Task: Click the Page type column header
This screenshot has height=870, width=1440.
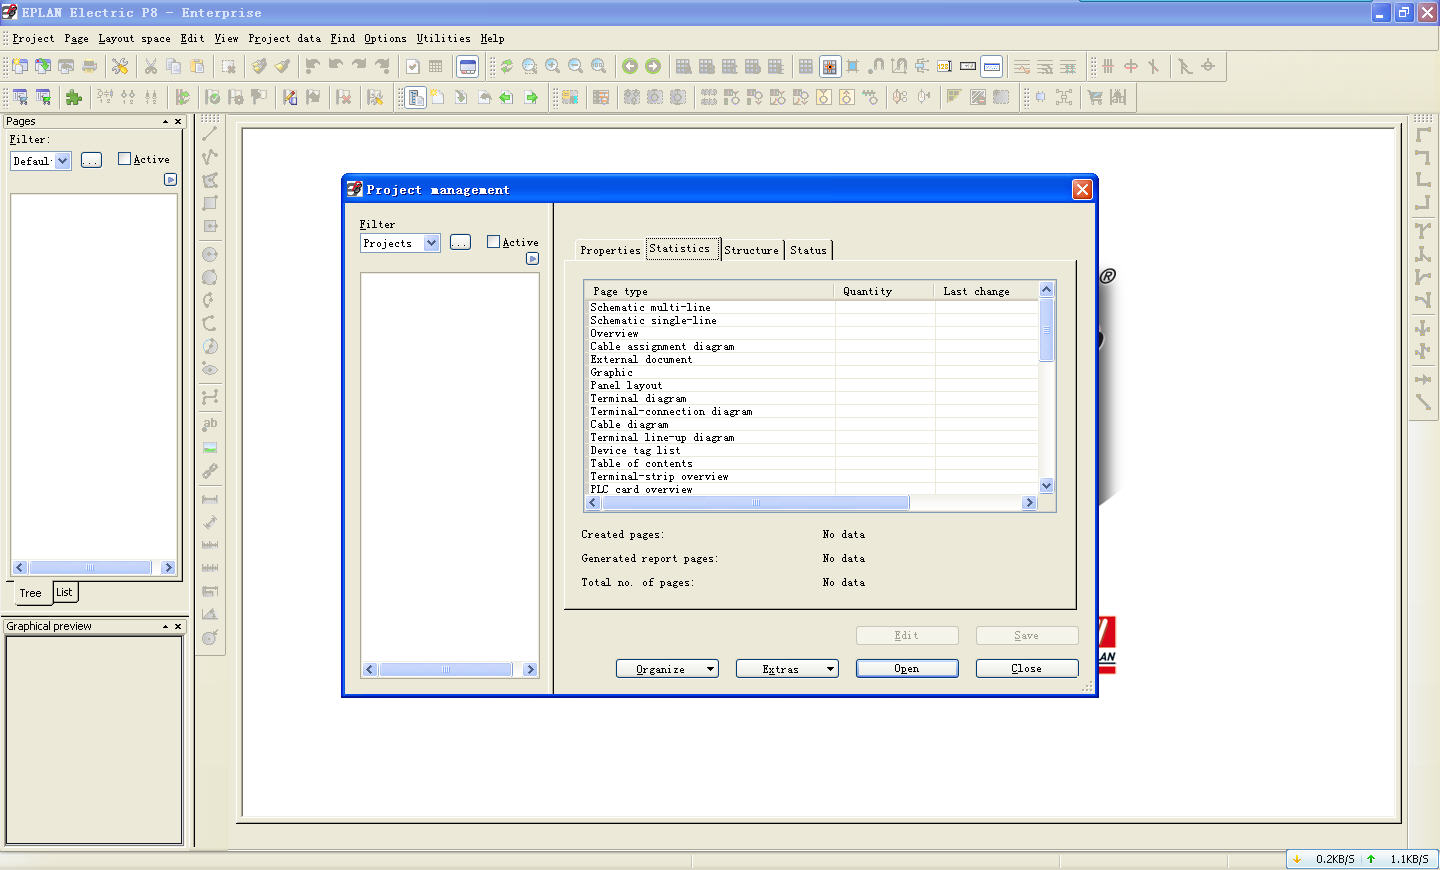Action: (x=710, y=291)
